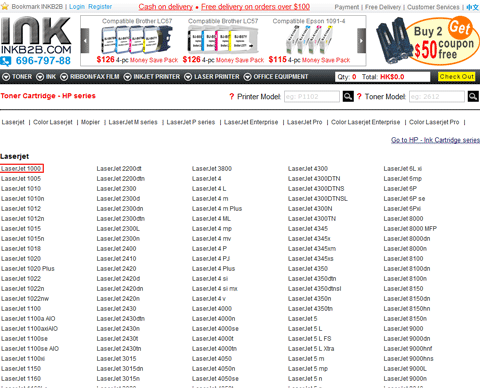This screenshot has width=480, height=388.
Task: Click the carousel right arrow
Action: (x=361, y=41)
